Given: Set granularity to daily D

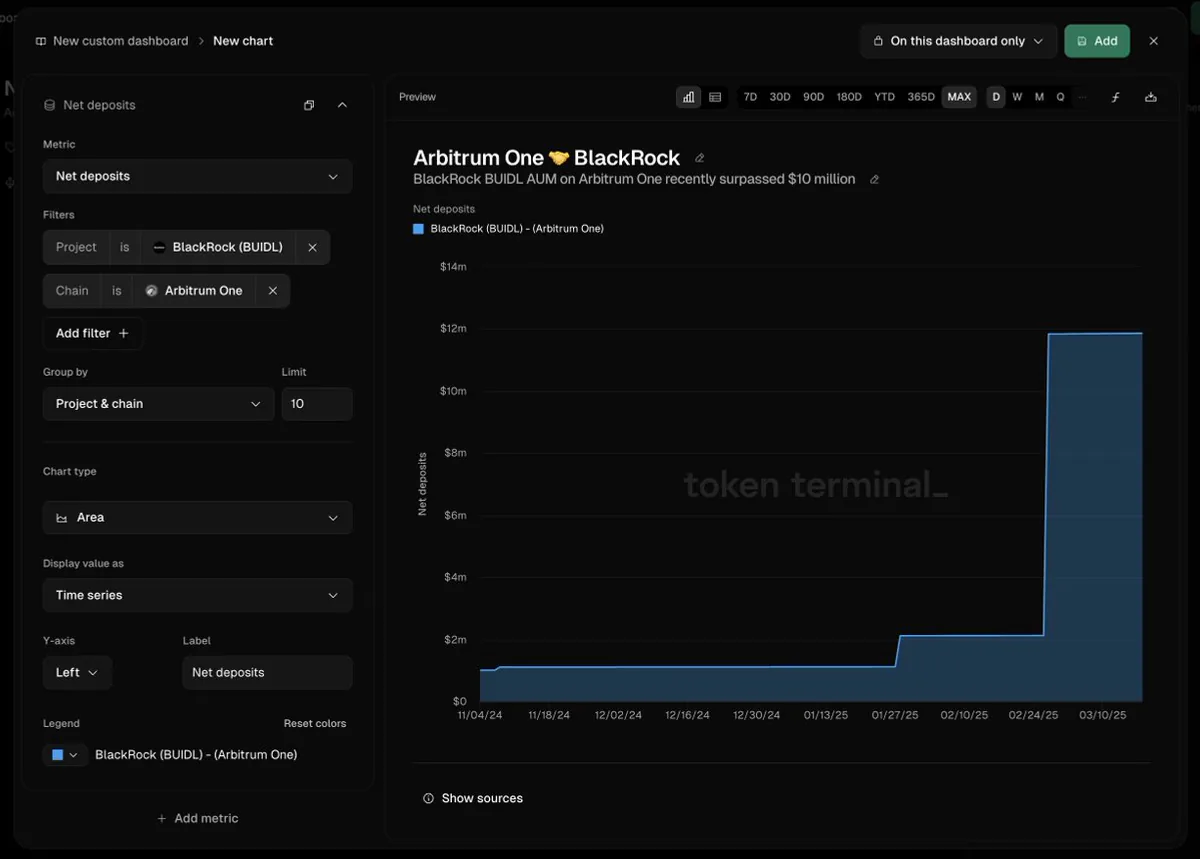Looking at the screenshot, I should click(996, 97).
